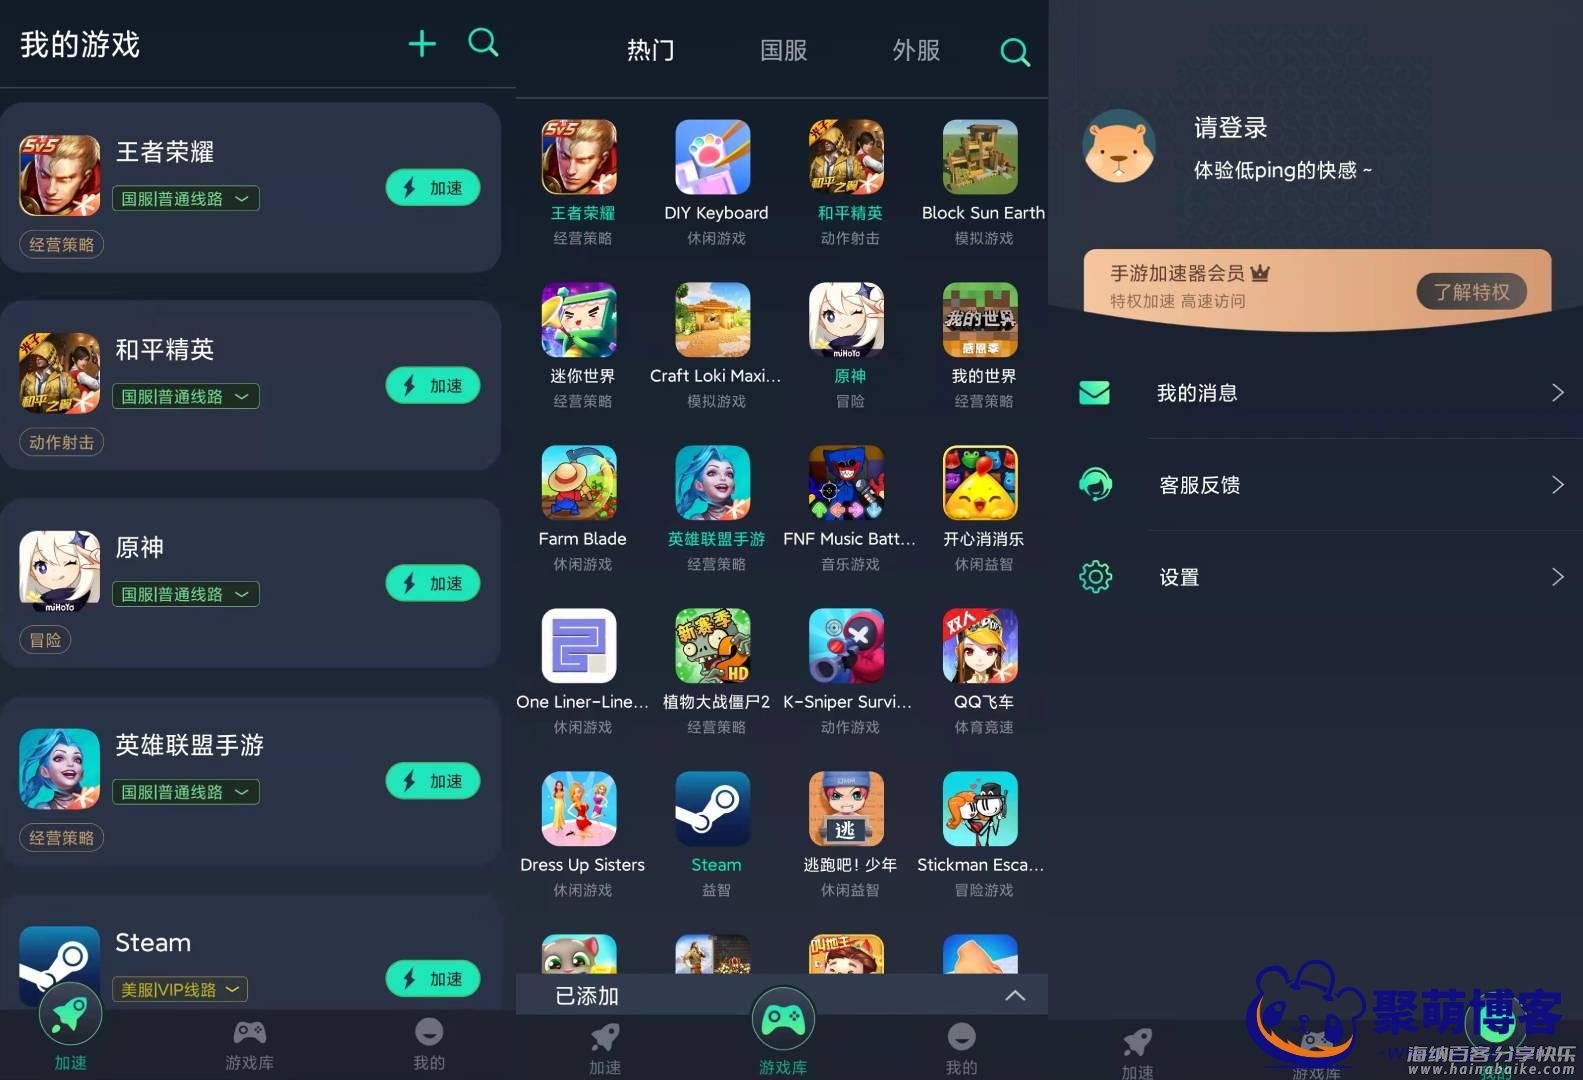Open 植物大战僵尸2 game icon

coord(712,646)
